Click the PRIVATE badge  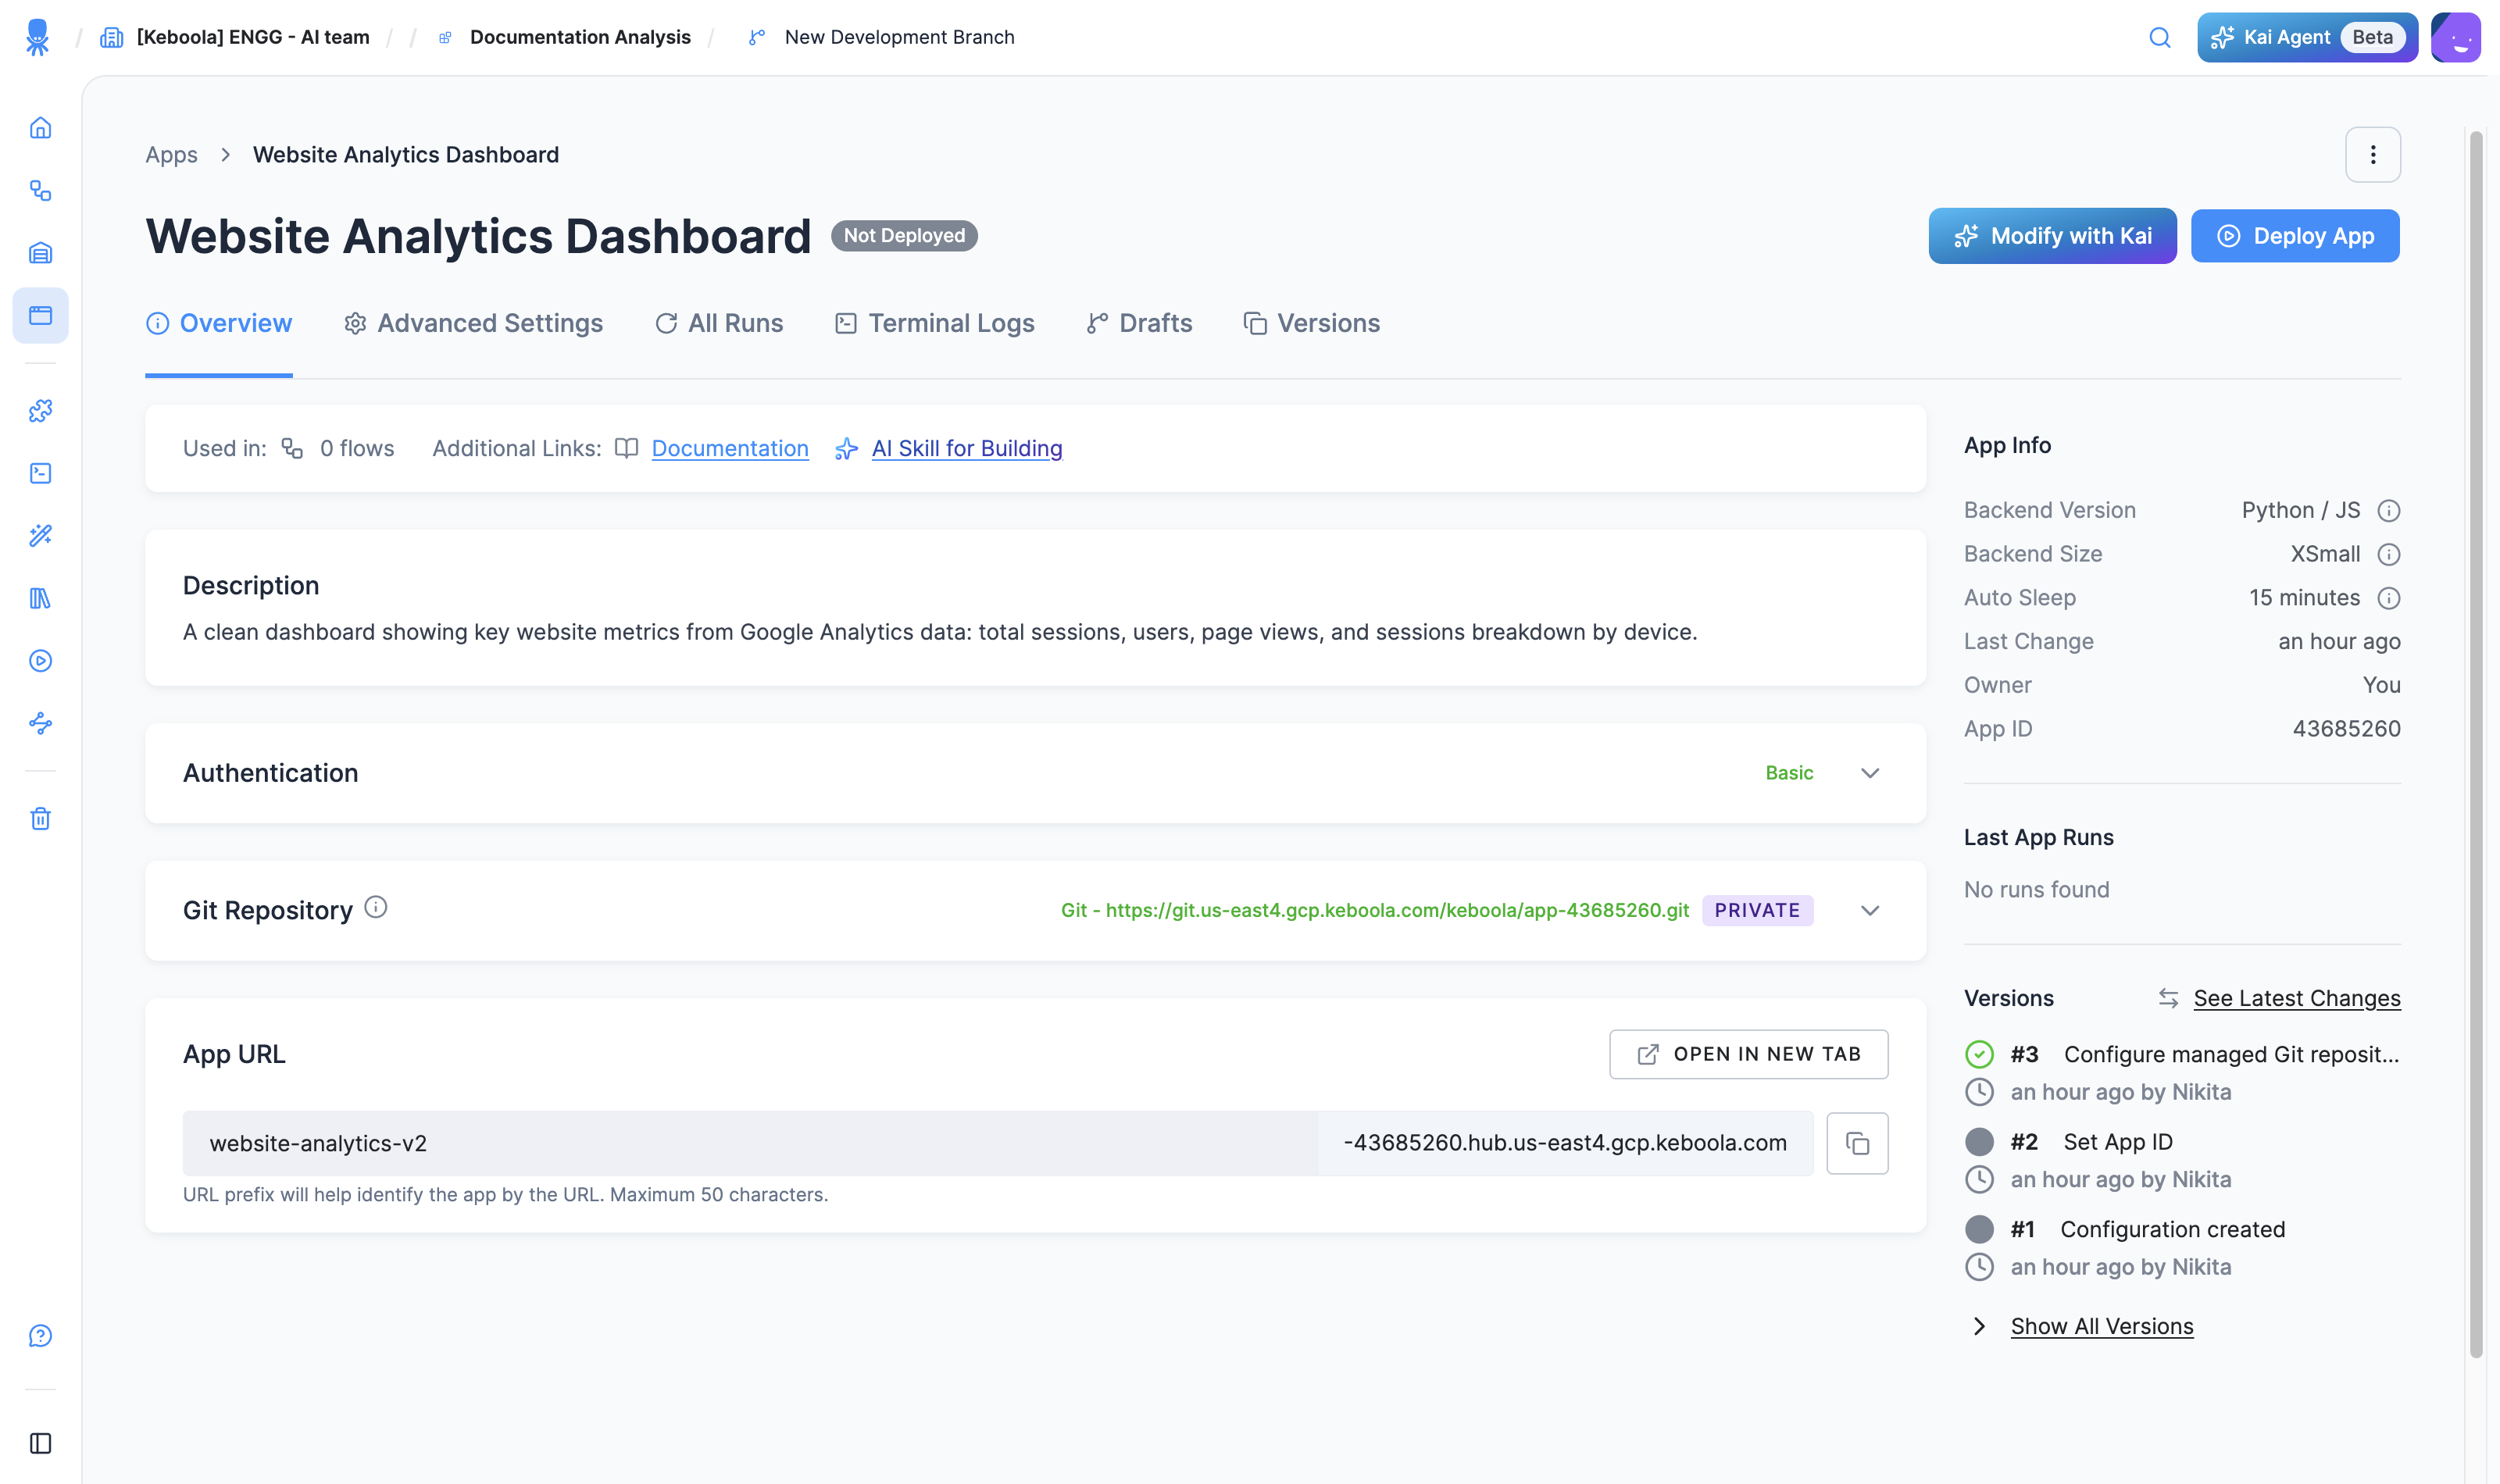(1757, 910)
